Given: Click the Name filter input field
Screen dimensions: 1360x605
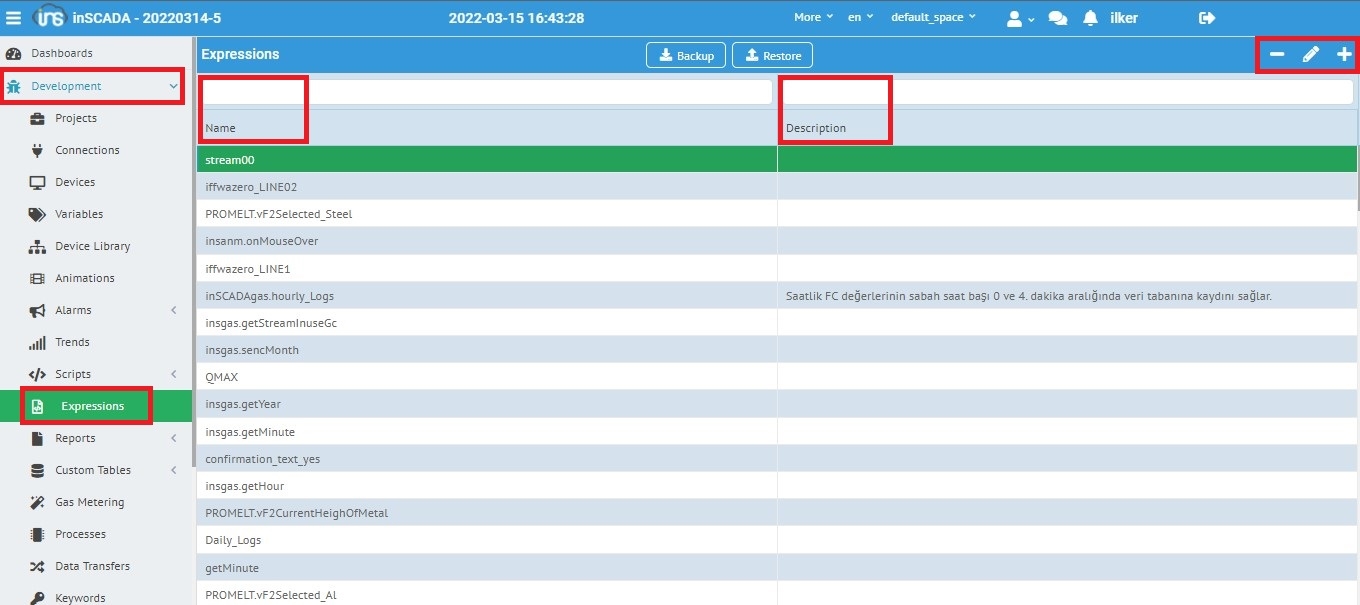Looking at the screenshot, I should point(486,92).
